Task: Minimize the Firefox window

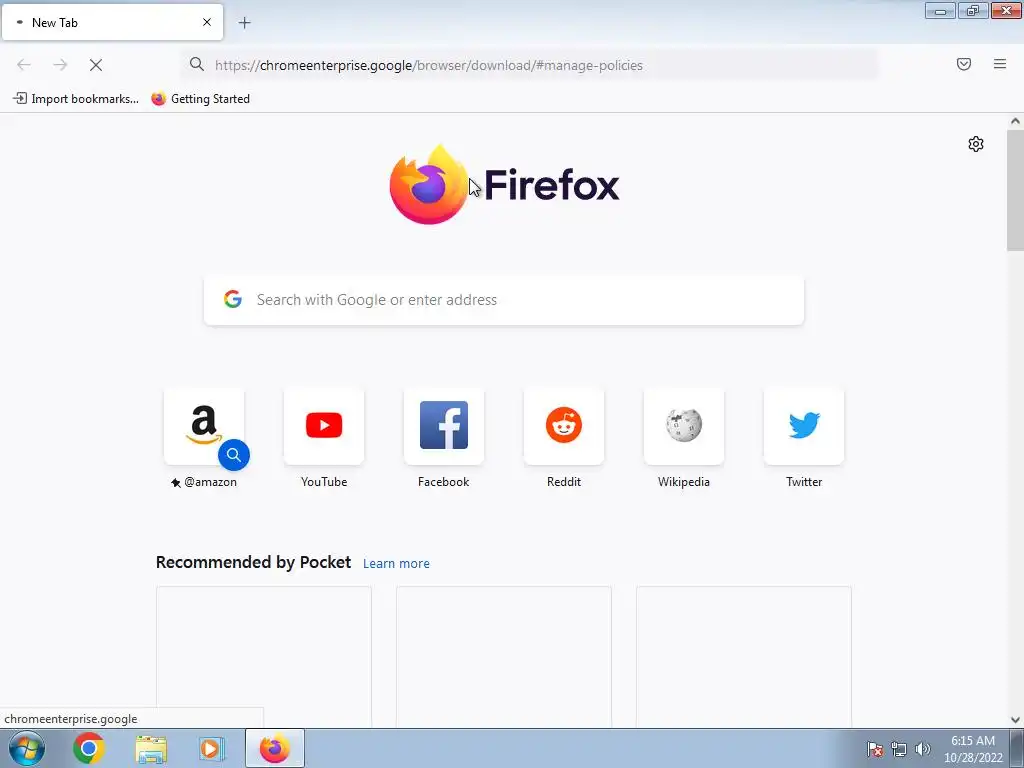Action: pos(940,10)
